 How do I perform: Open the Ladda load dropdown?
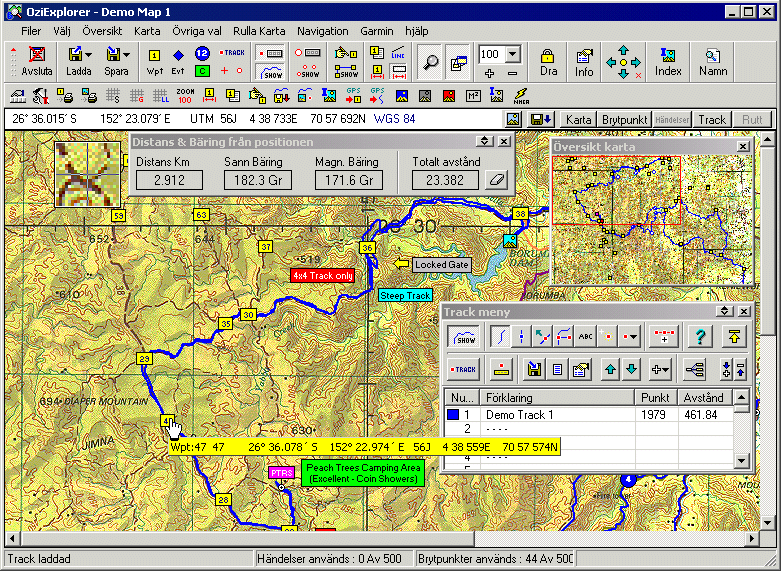[x=89, y=54]
